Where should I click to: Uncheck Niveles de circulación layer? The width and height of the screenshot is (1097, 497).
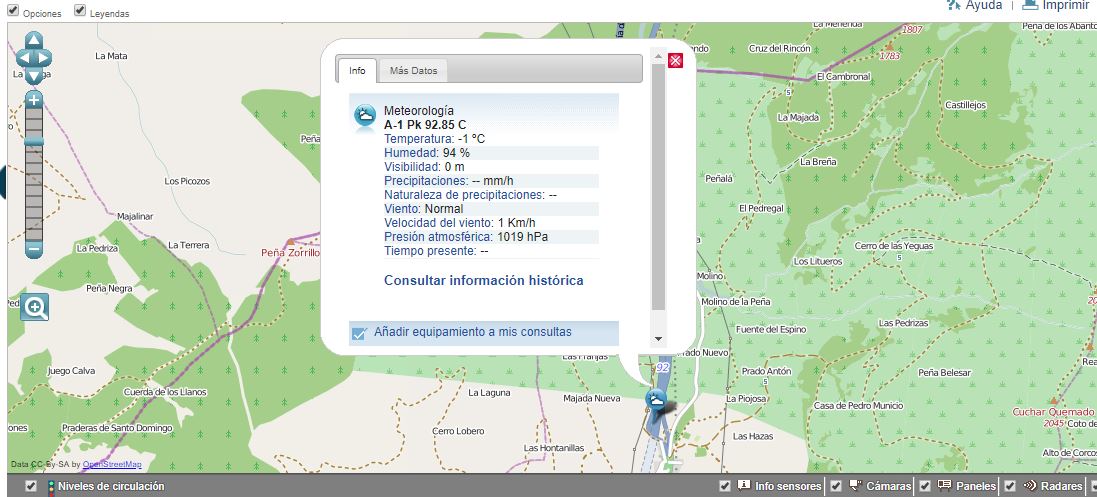coord(30,486)
